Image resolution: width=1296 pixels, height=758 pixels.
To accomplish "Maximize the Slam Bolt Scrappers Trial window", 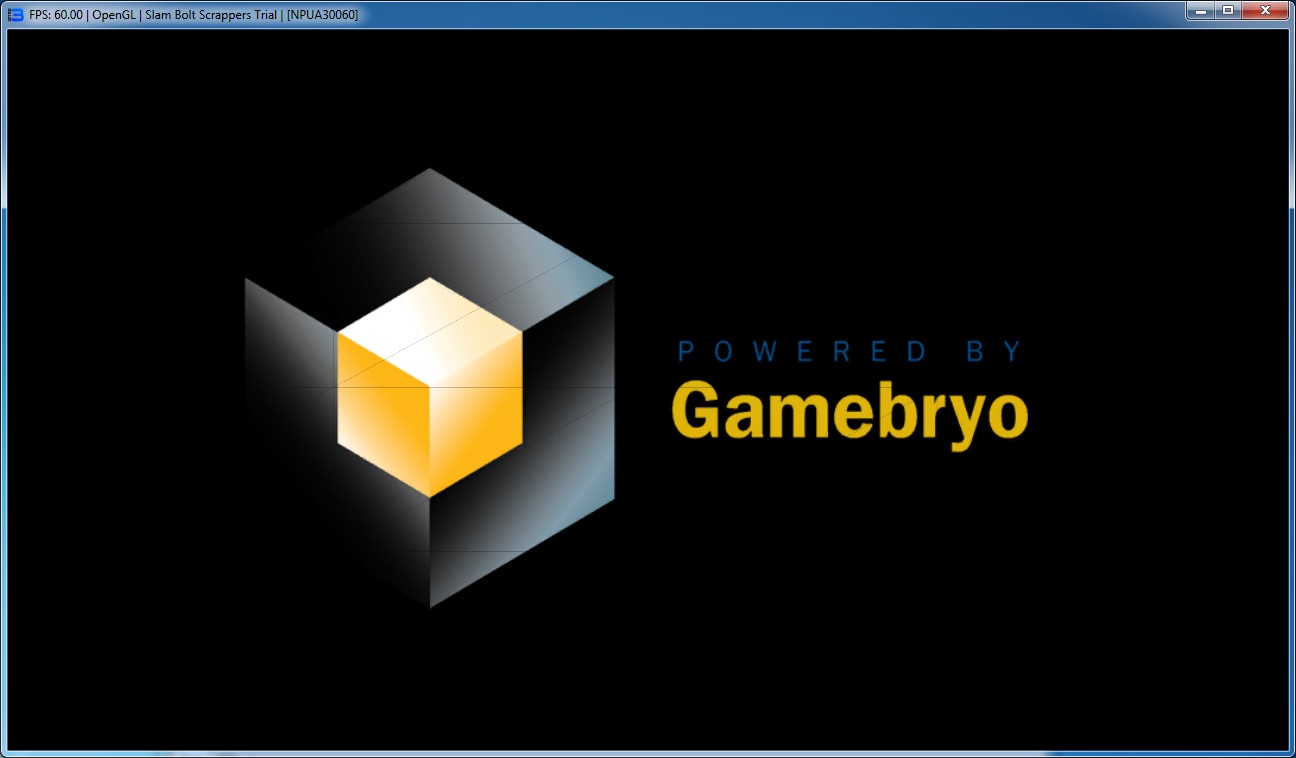I will pos(1227,10).
